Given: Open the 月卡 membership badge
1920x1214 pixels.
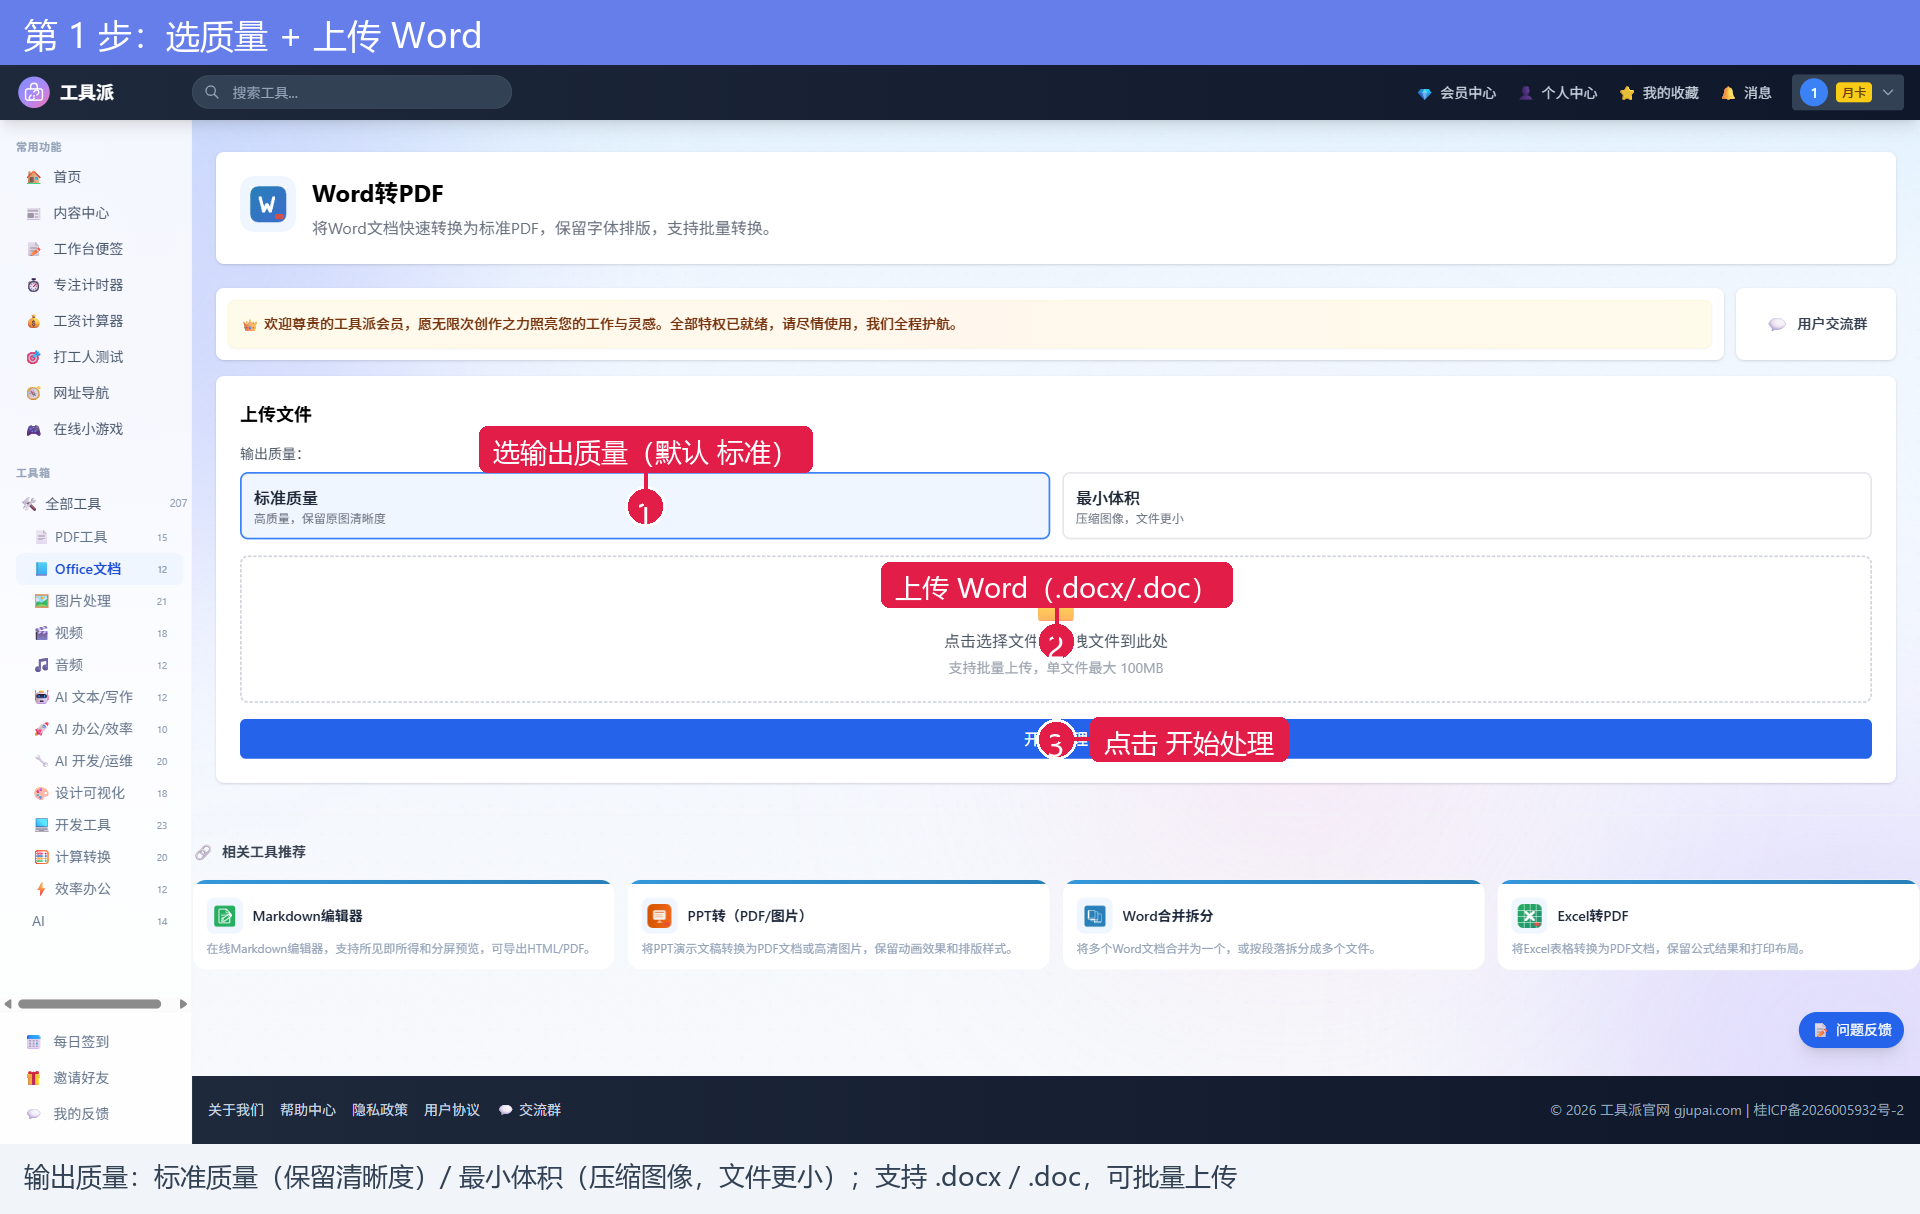Looking at the screenshot, I should tap(1854, 93).
